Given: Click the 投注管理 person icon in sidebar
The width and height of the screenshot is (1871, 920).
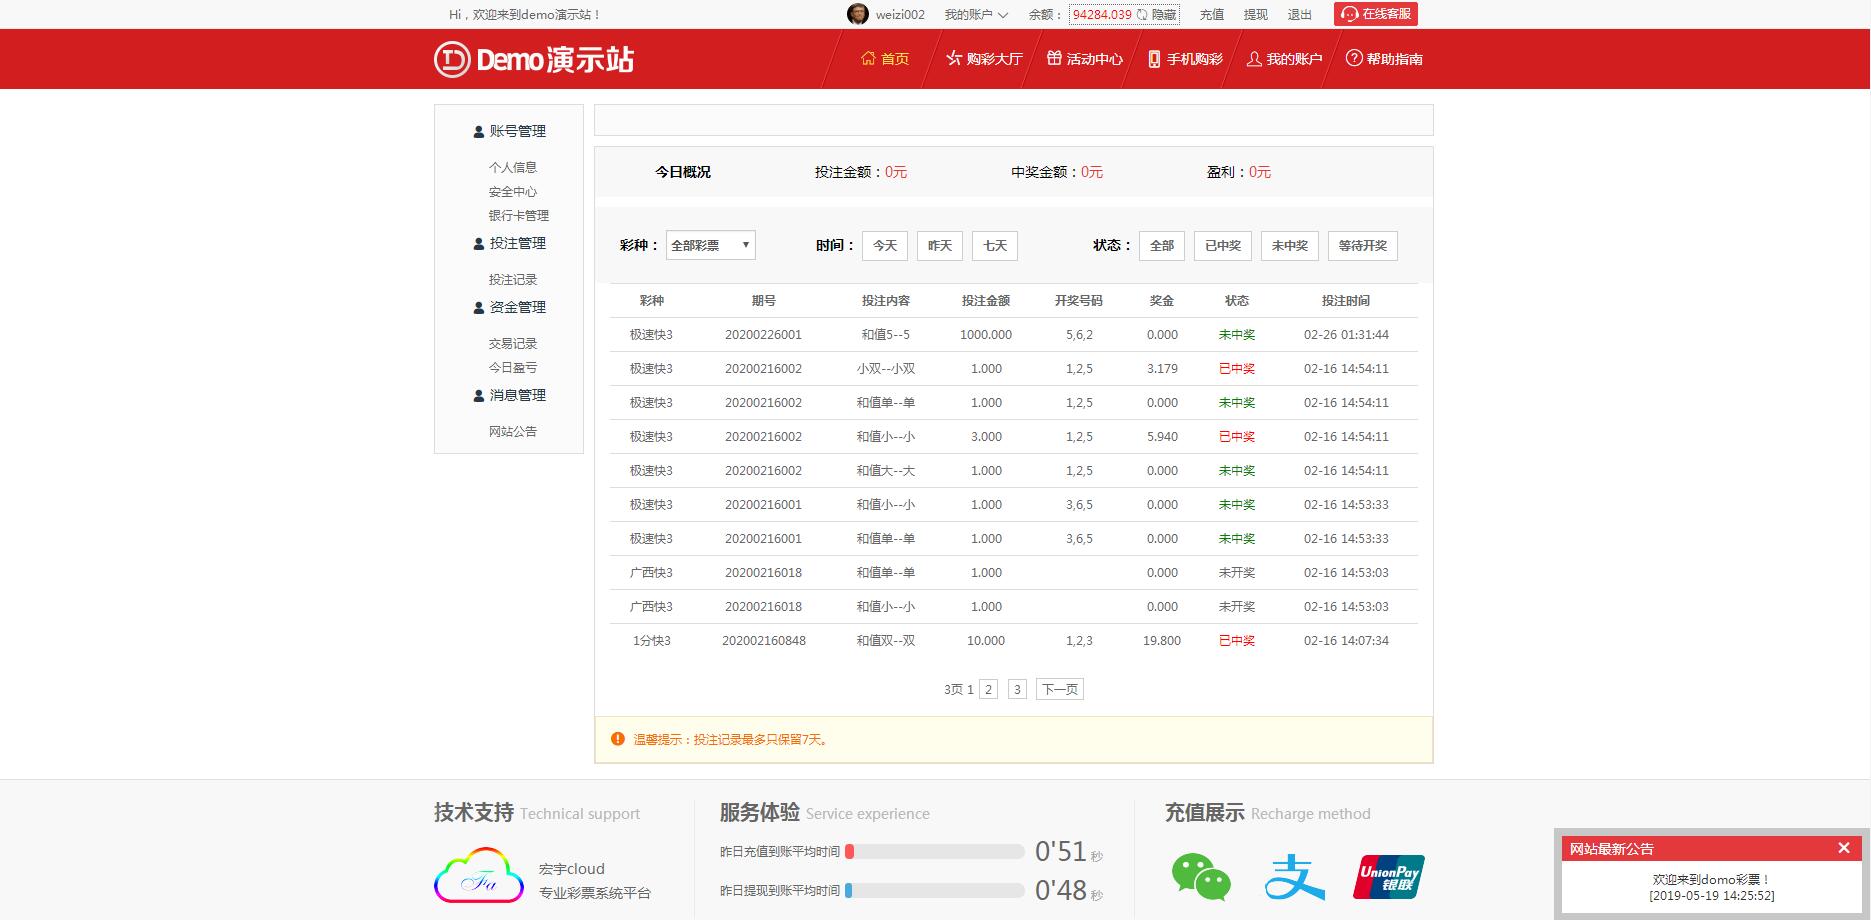Looking at the screenshot, I should click(479, 244).
